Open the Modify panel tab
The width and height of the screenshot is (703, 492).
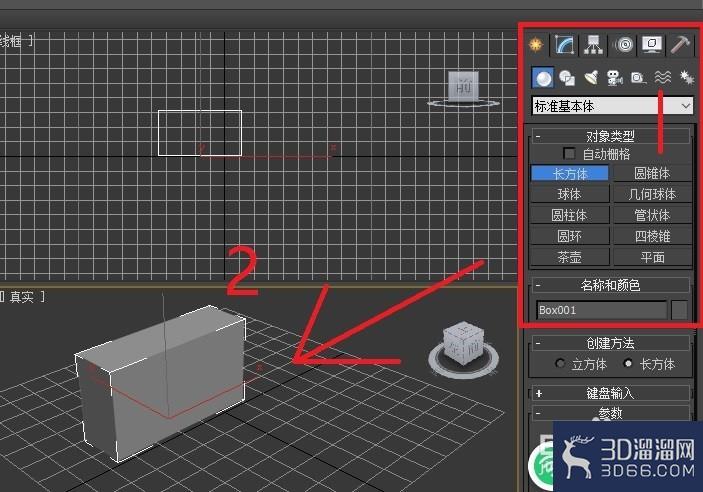pos(565,44)
